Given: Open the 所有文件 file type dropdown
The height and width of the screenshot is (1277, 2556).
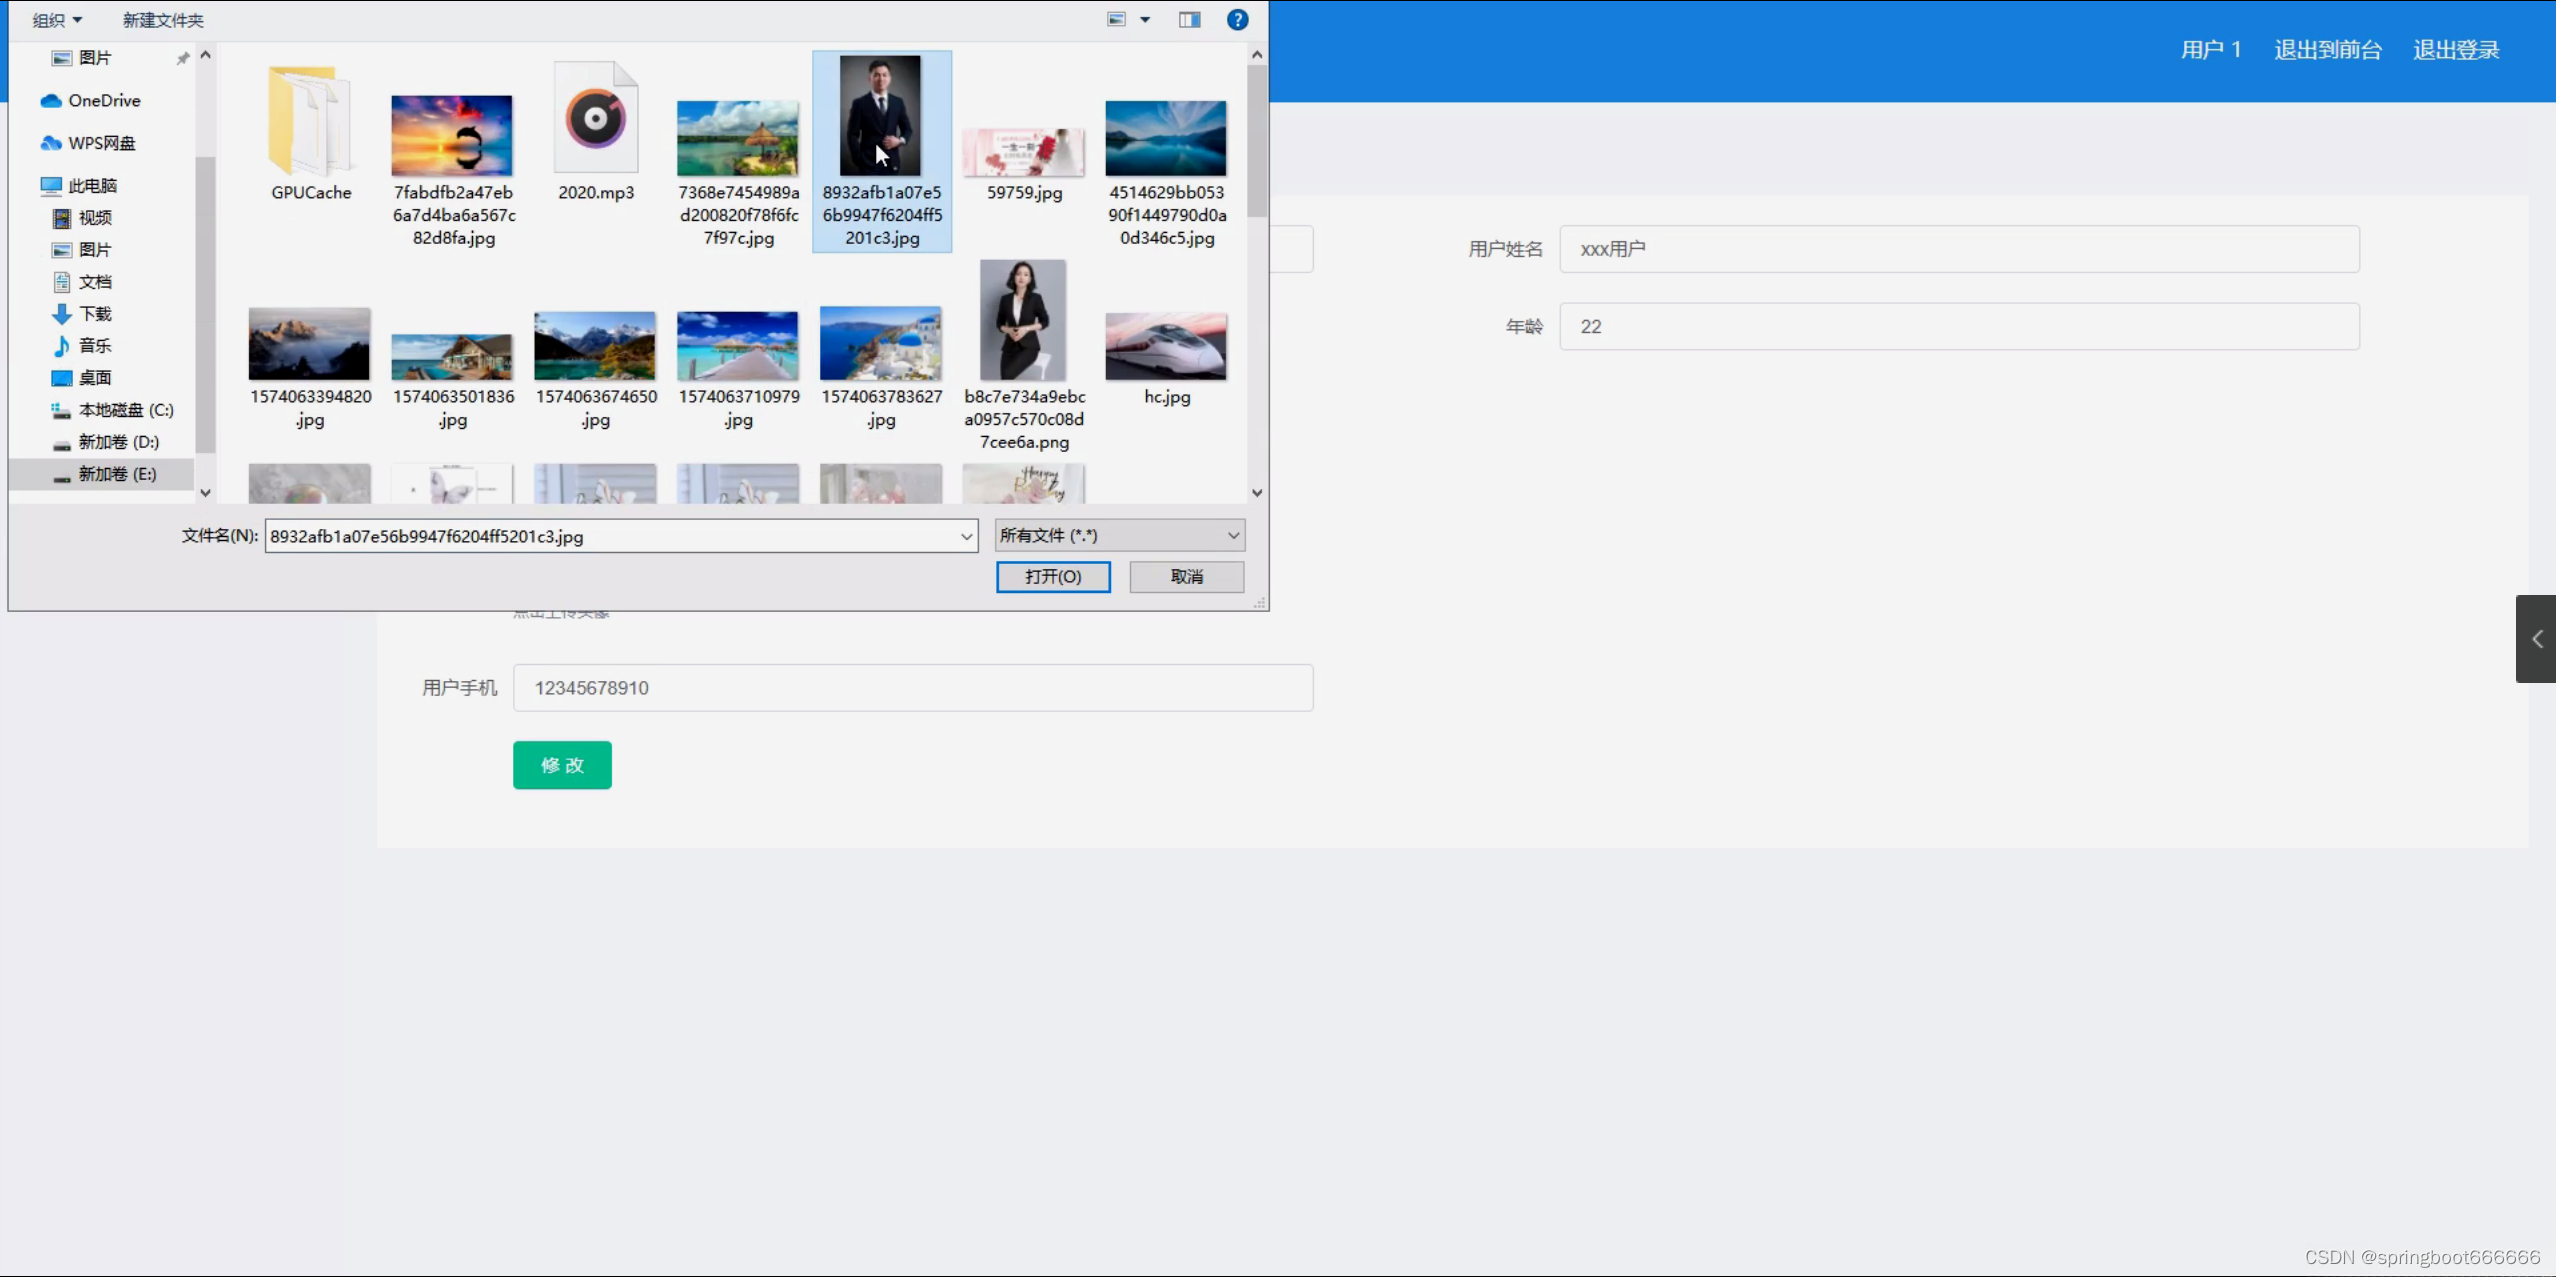Looking at the screenshot, I should pos(1119,536).
